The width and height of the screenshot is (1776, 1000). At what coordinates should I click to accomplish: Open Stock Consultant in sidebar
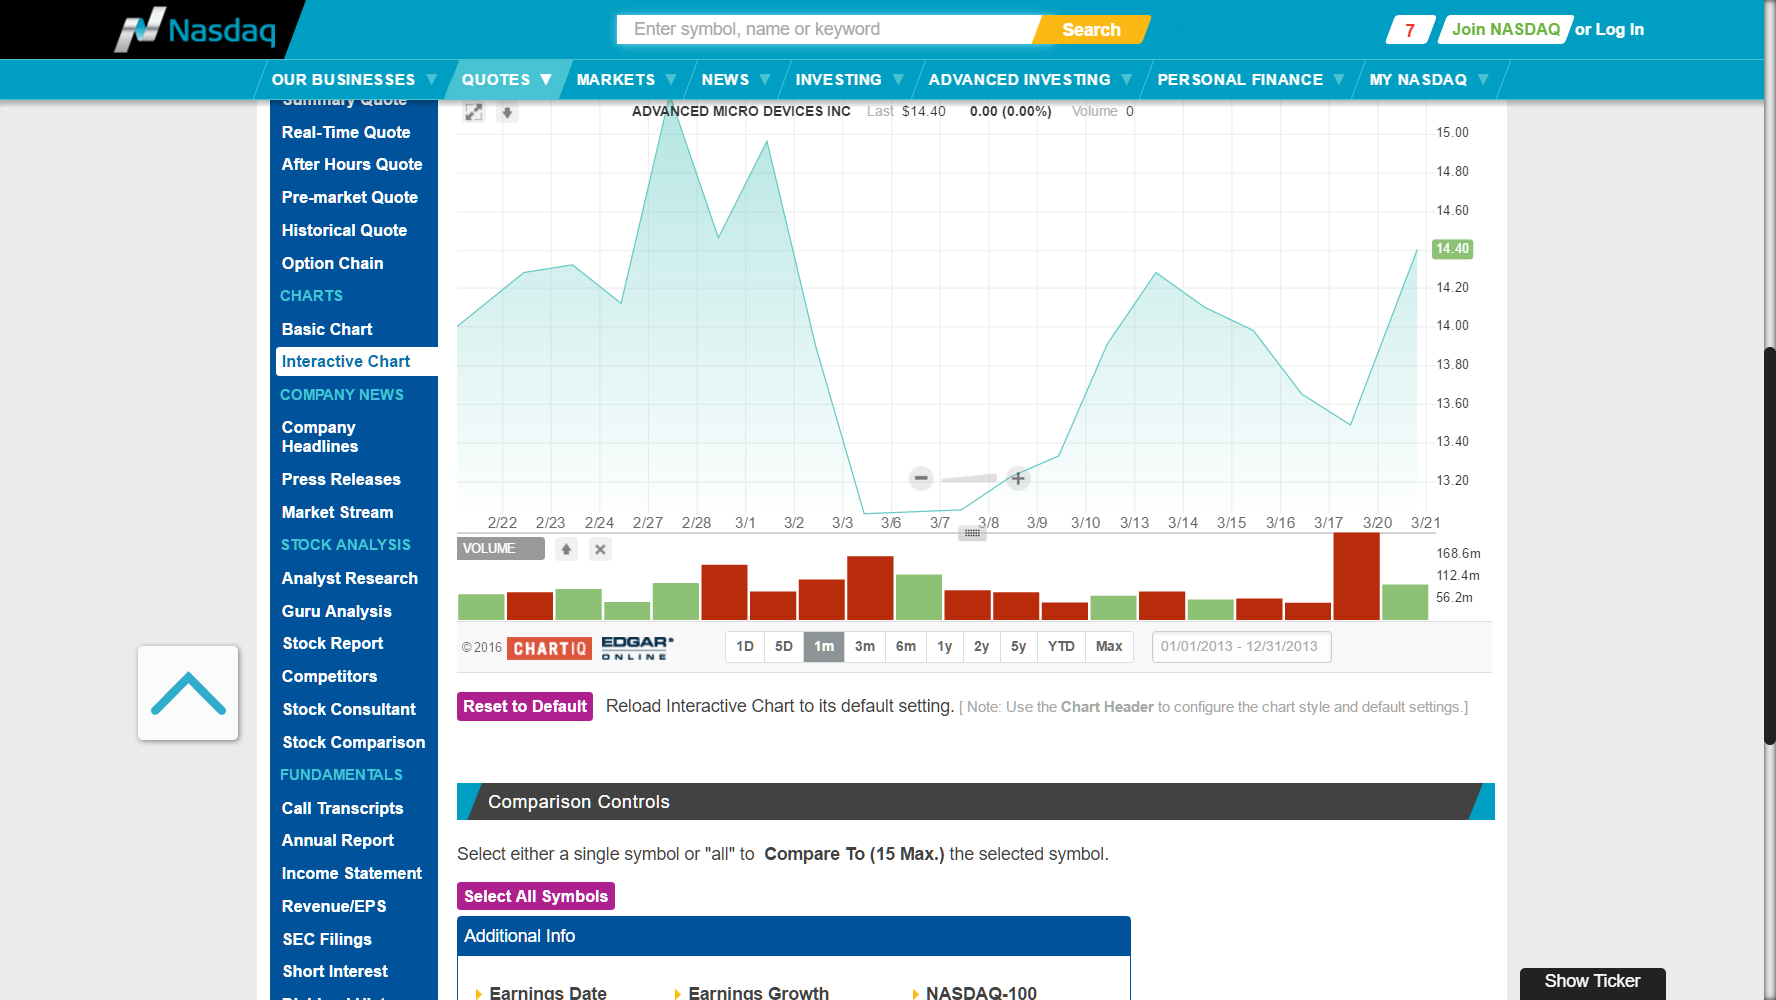349,709
